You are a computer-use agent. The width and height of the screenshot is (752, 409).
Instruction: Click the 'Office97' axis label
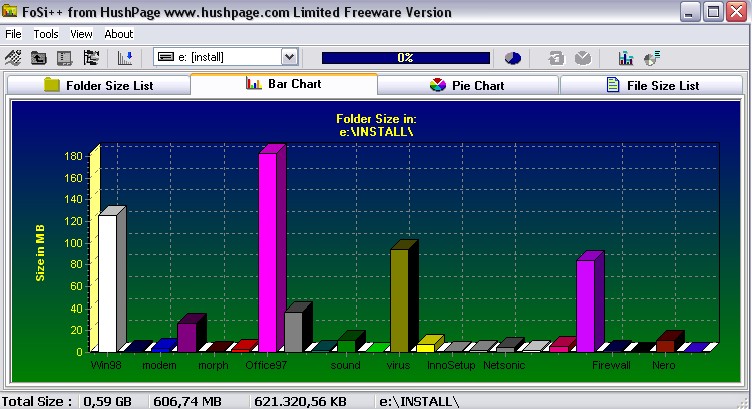pos(266,365)
